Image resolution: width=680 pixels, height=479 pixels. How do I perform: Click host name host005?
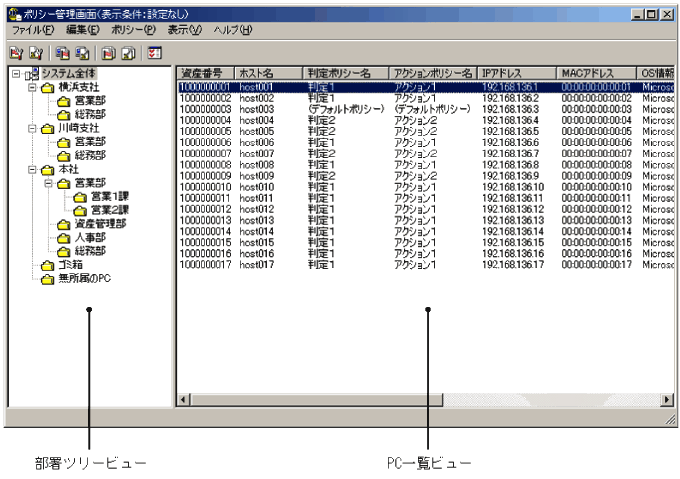(x=257, y=131)
